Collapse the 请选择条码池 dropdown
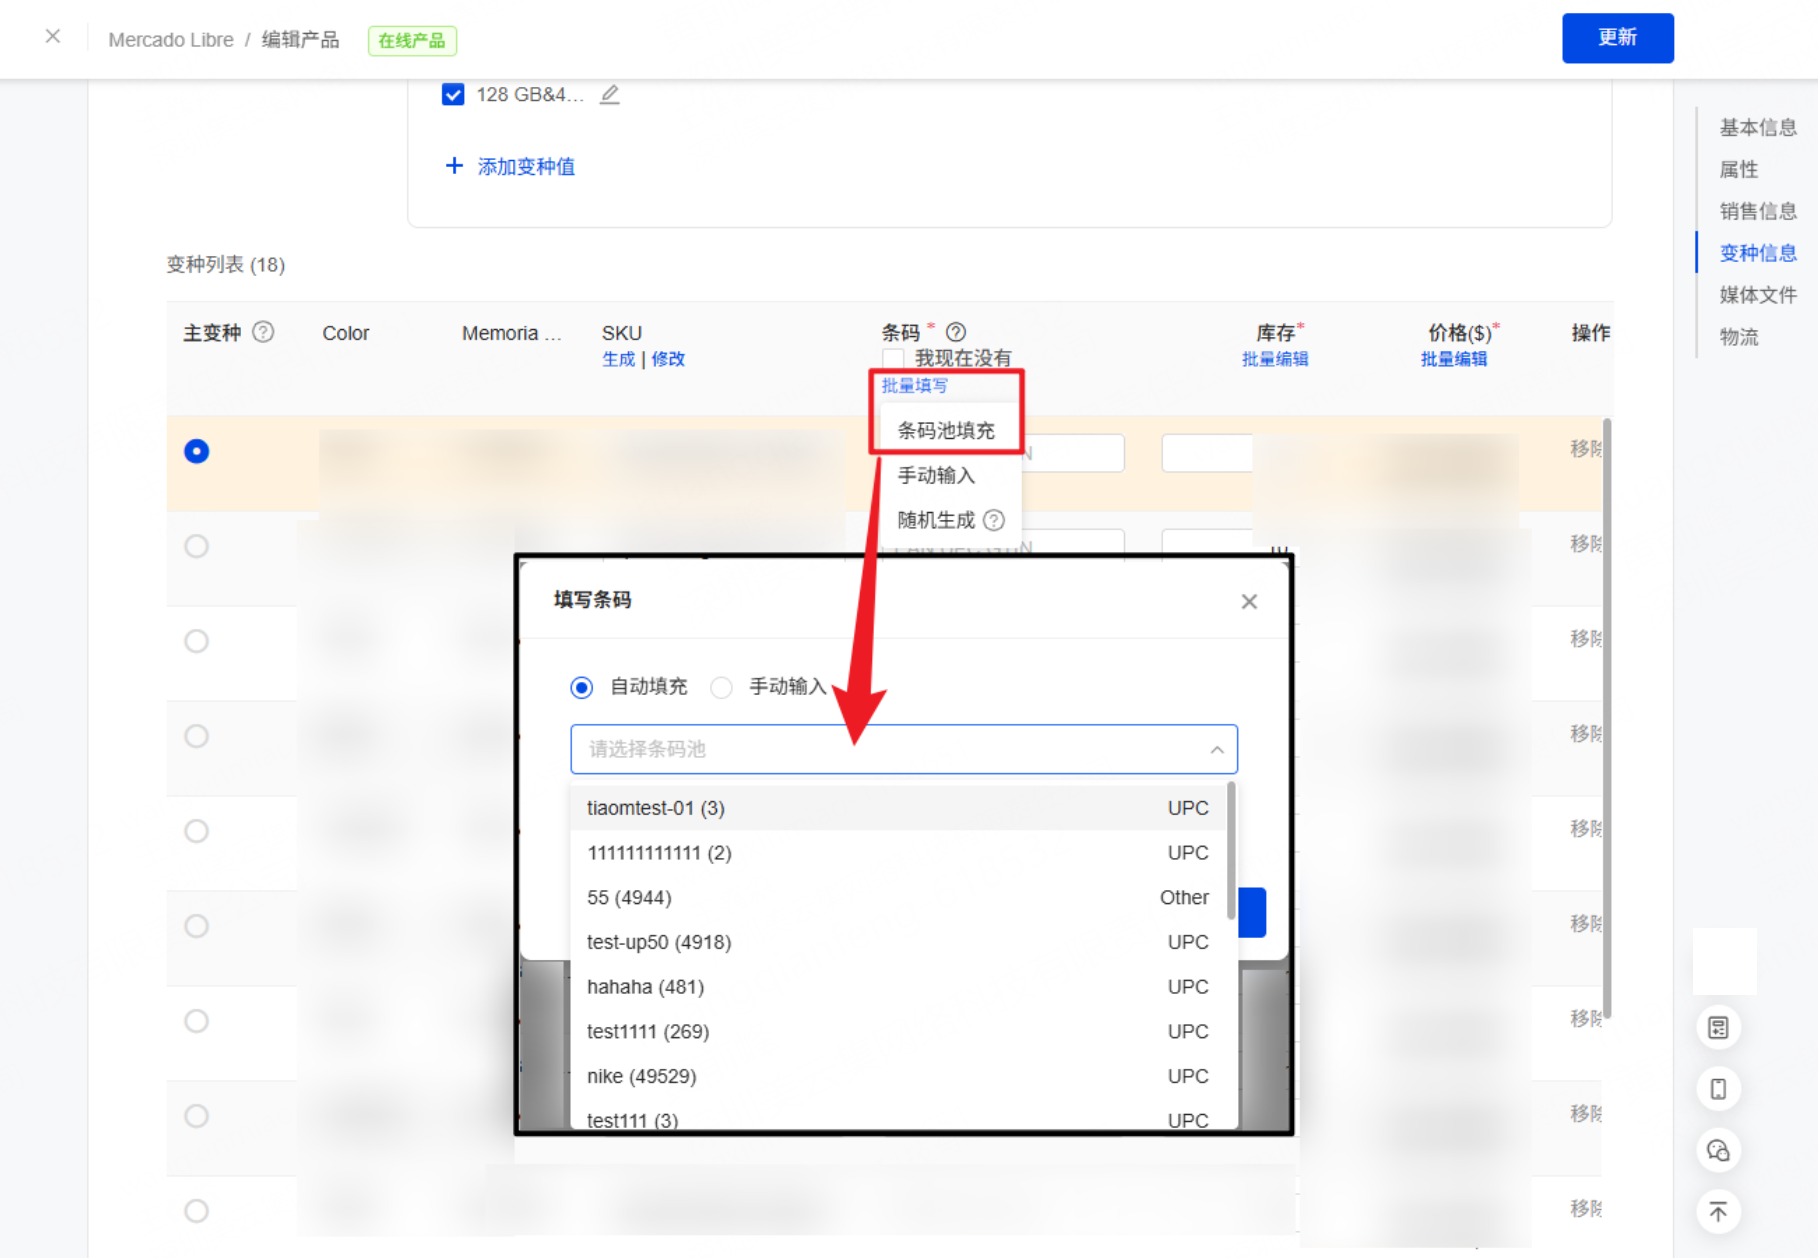The height and width of the screenshot is (1258, 1818). pos(1216,749)
